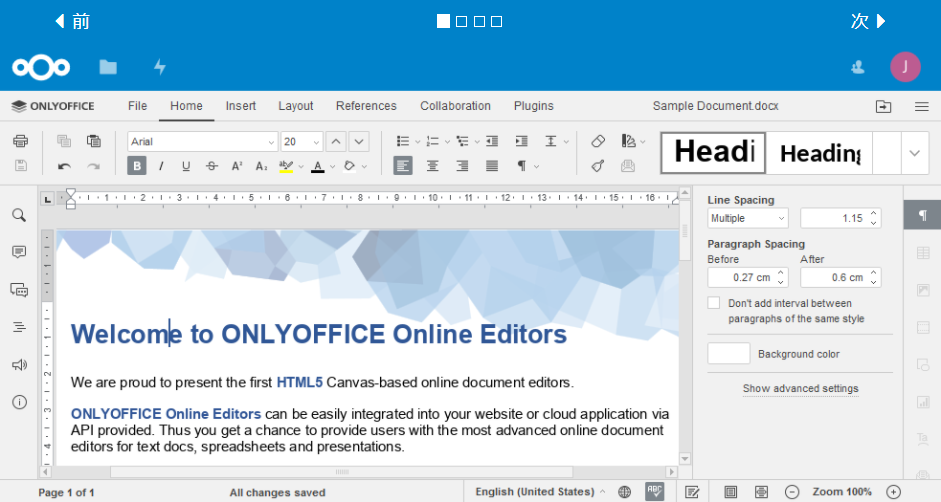Click fit to page icon
The width and height of the screenshot is (941, 502).
[x=730, y=492]
